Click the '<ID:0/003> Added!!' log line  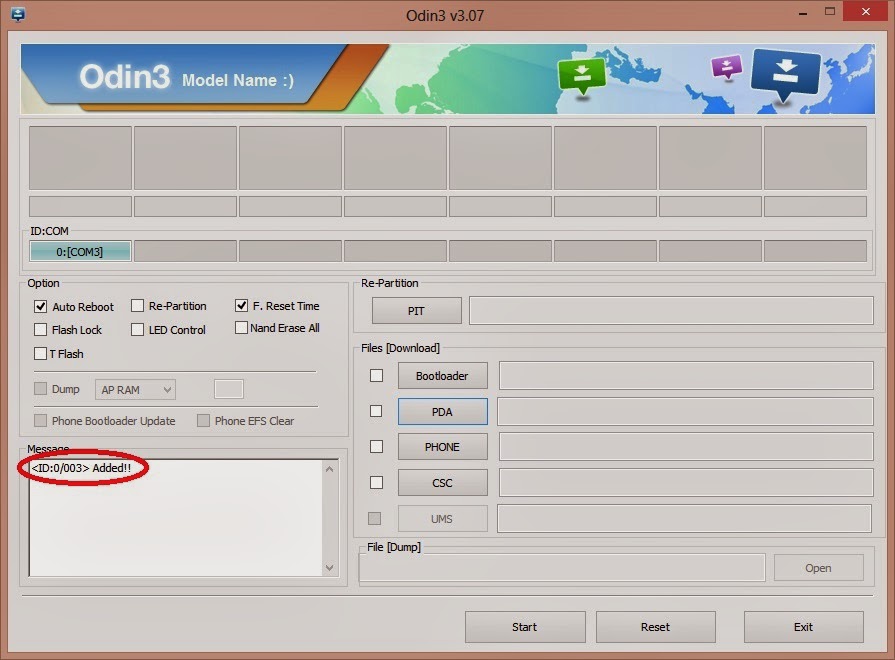pos(81,468)
